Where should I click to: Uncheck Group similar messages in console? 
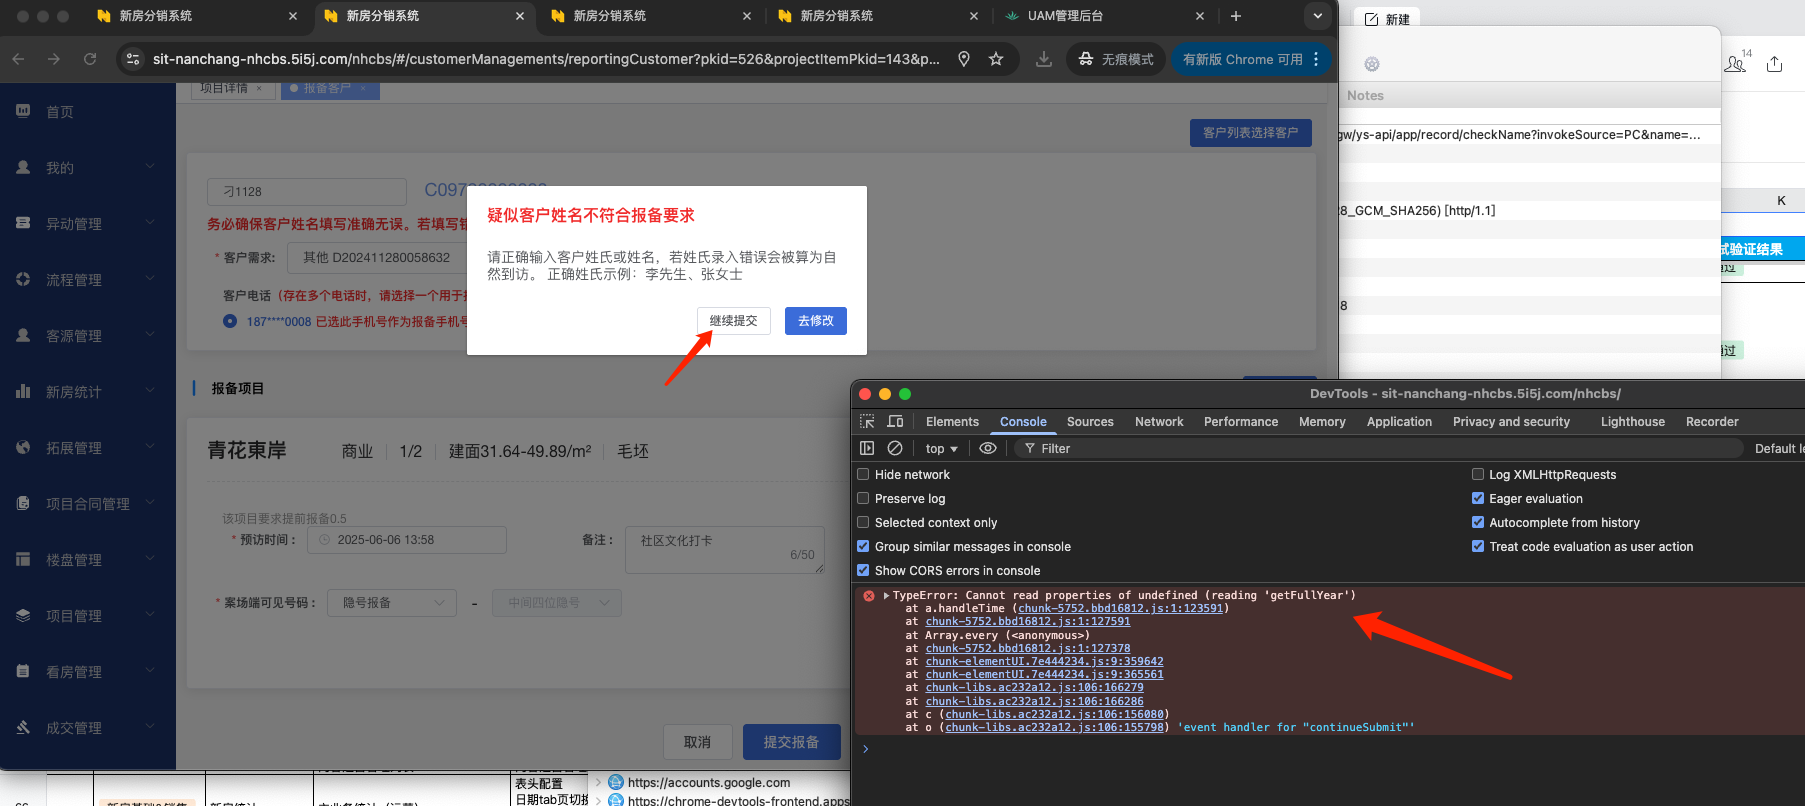coord(863,546)
